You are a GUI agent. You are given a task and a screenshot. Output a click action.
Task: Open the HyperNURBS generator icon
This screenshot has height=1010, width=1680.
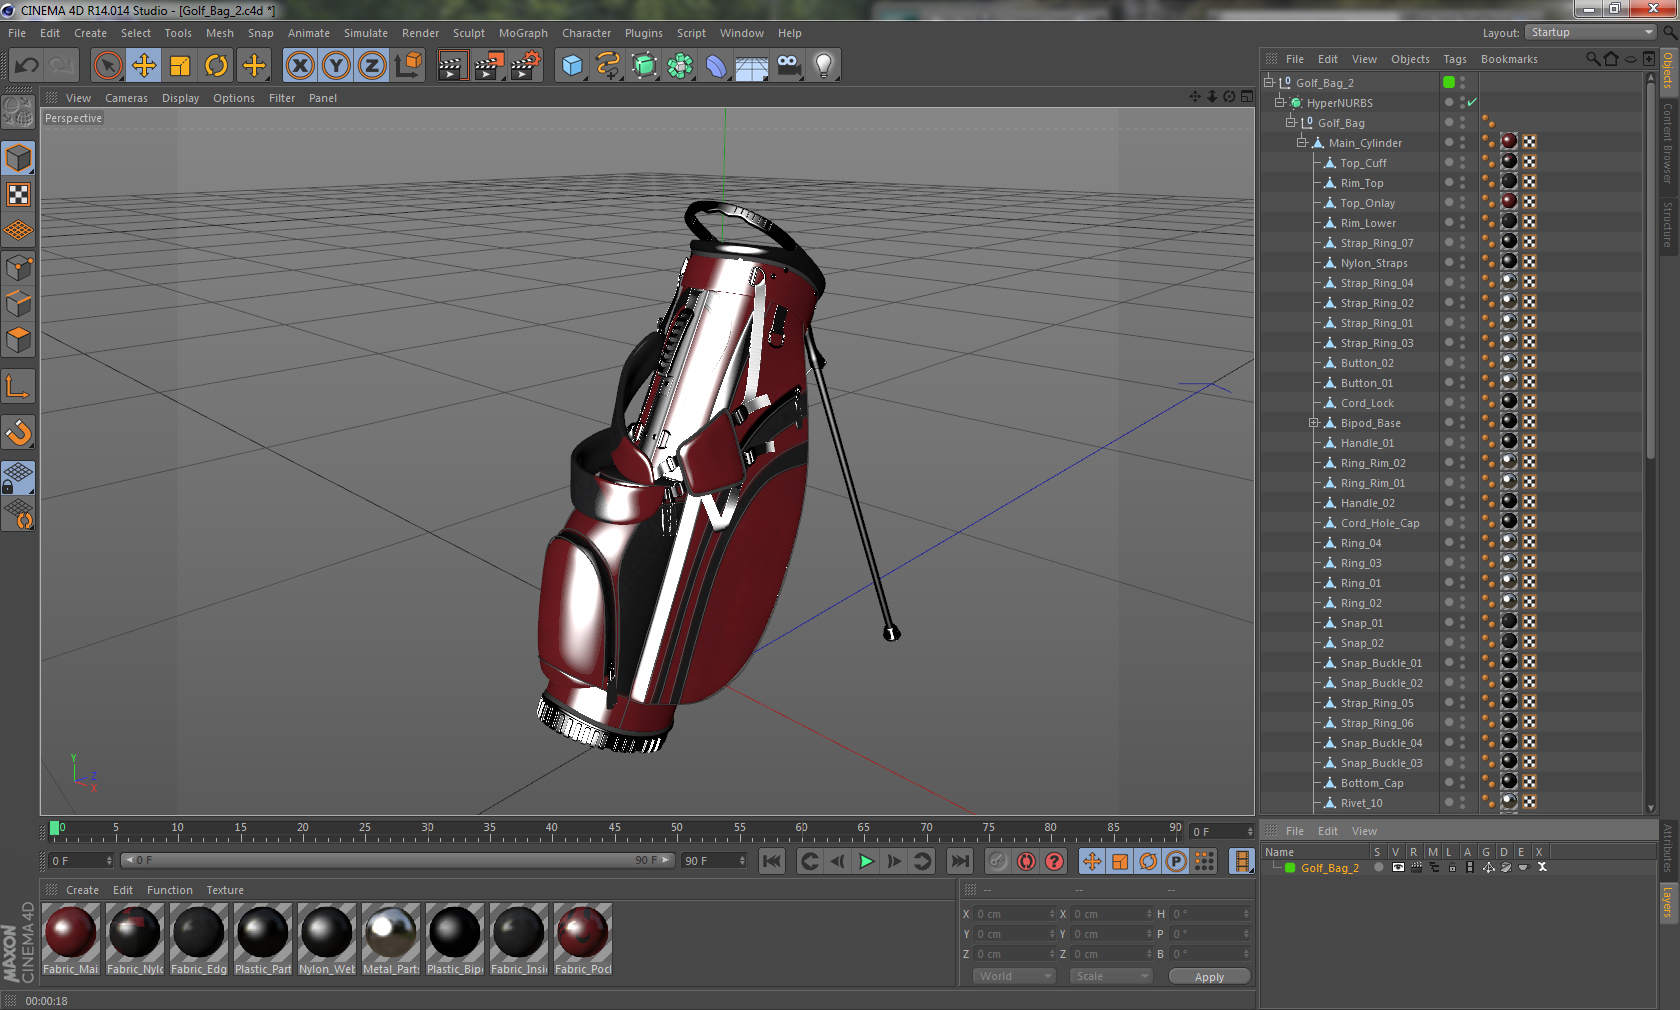(644, 66)
